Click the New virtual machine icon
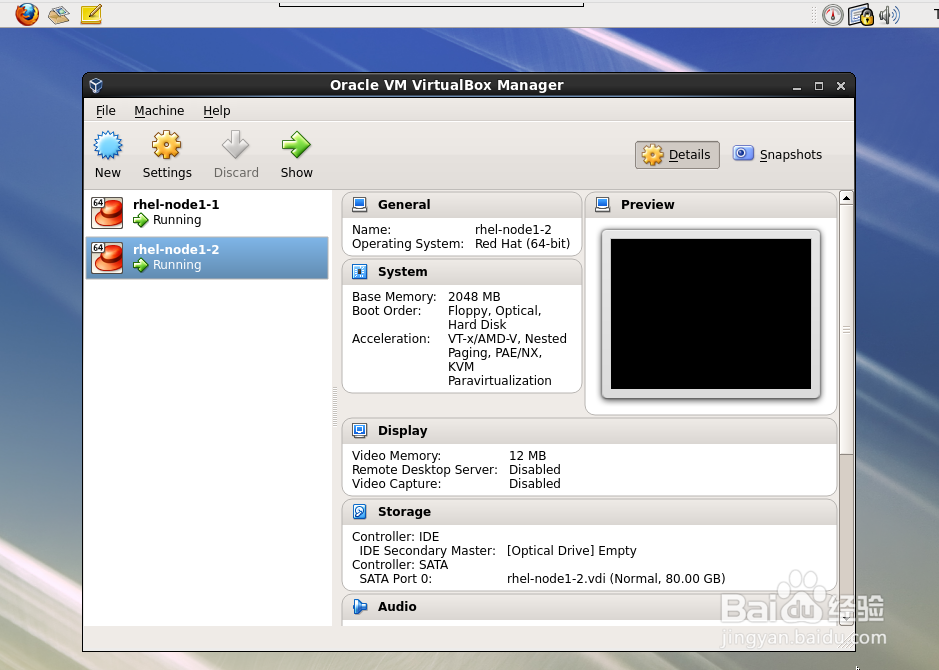The height and width of the screenshot is (670, 939). coord(108,145)
